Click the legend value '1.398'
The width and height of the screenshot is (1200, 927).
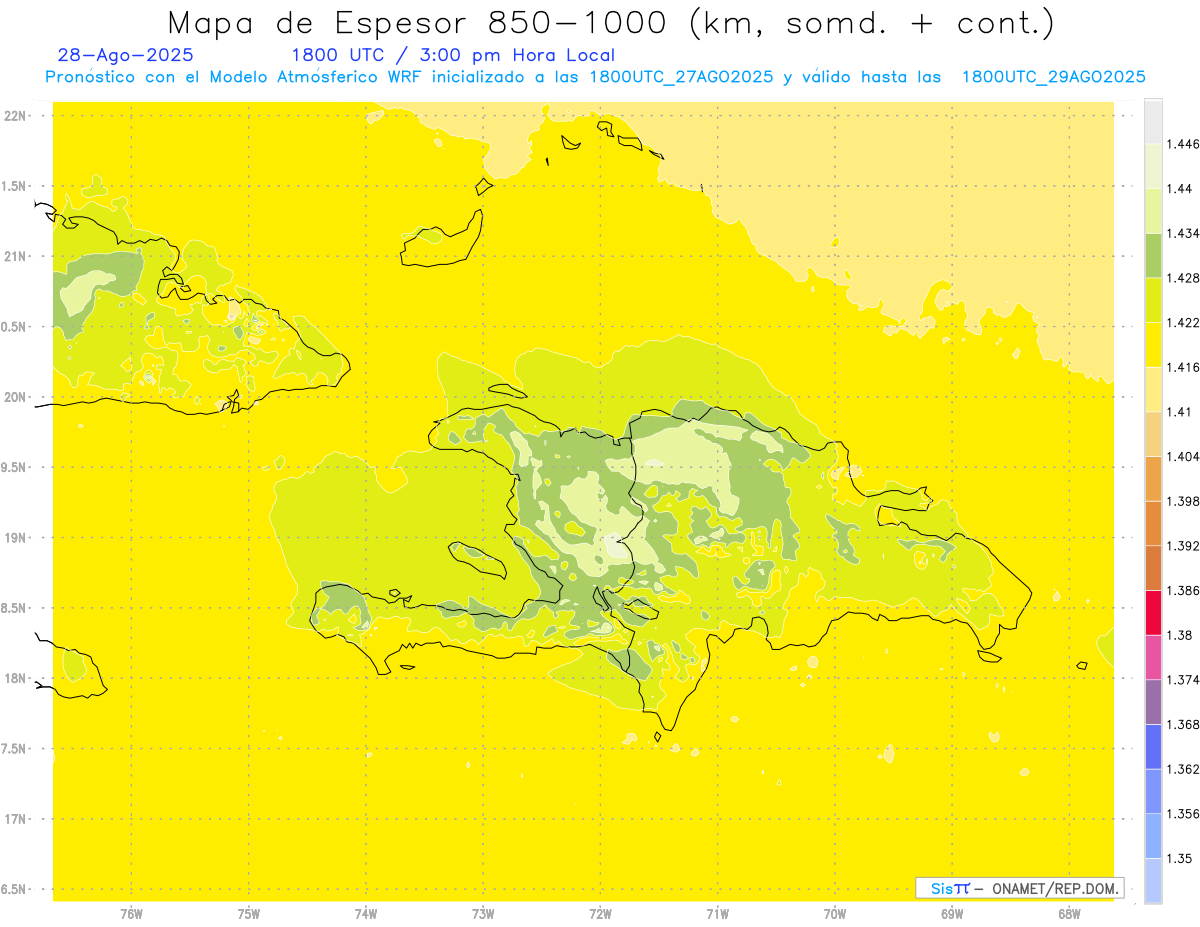click(1181, 501)
